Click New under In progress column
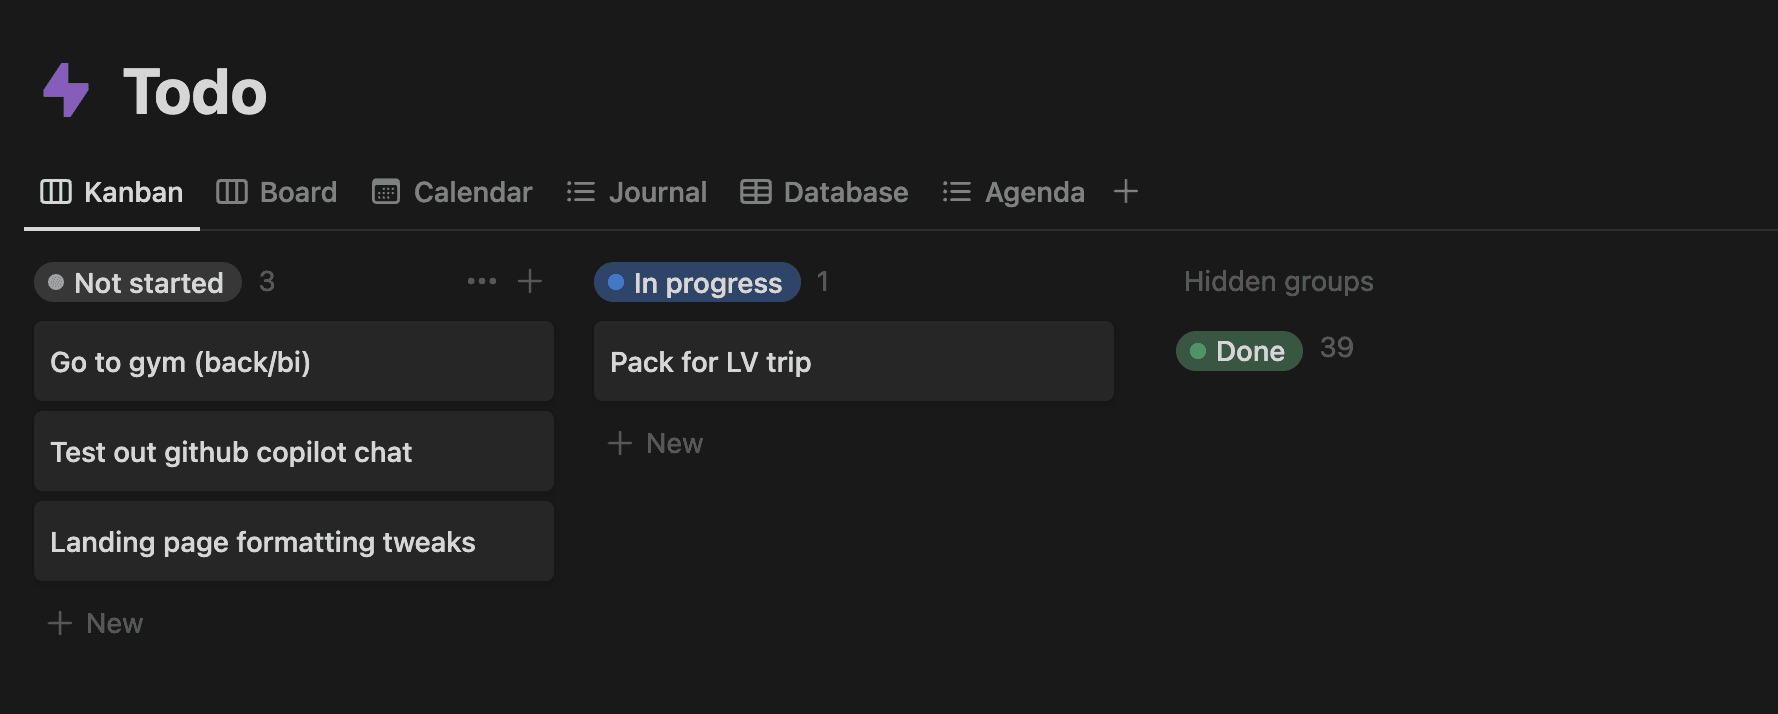The width and height of the screenshot is (1778, 714). point(656,443)
